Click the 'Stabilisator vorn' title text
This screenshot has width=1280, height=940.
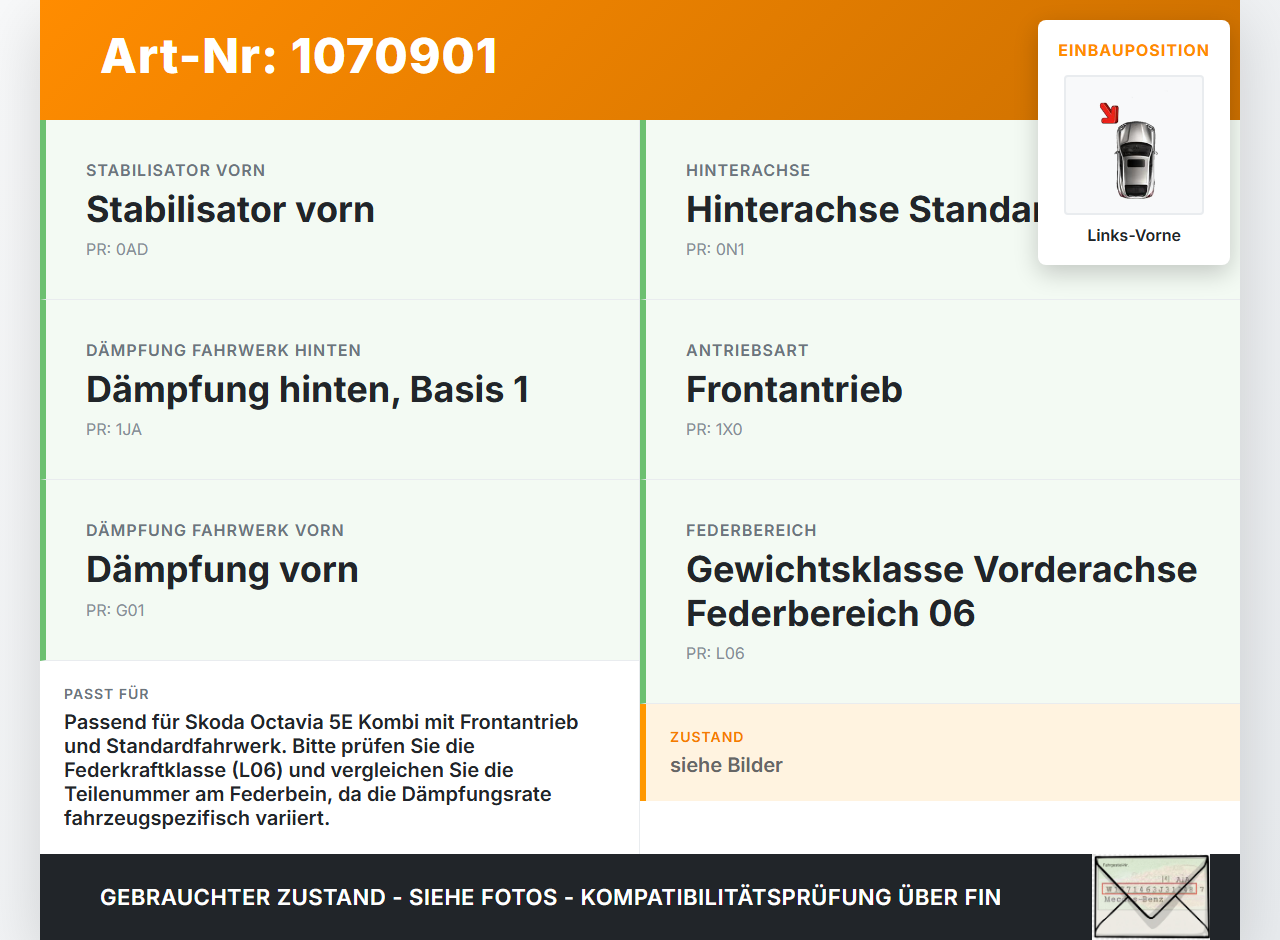[230, 209]
